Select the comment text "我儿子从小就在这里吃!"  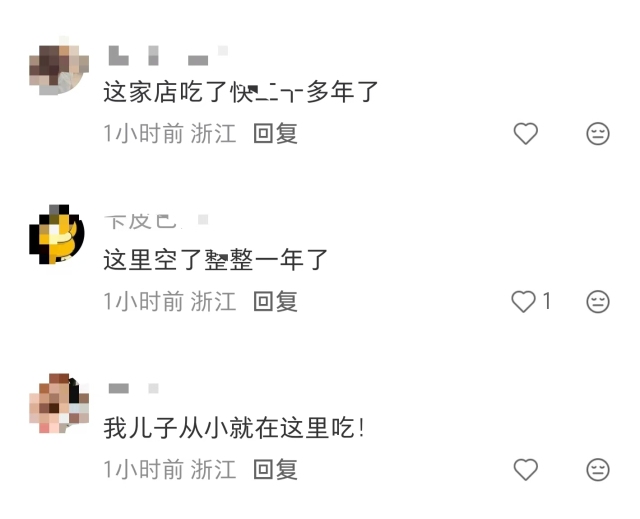234,428
